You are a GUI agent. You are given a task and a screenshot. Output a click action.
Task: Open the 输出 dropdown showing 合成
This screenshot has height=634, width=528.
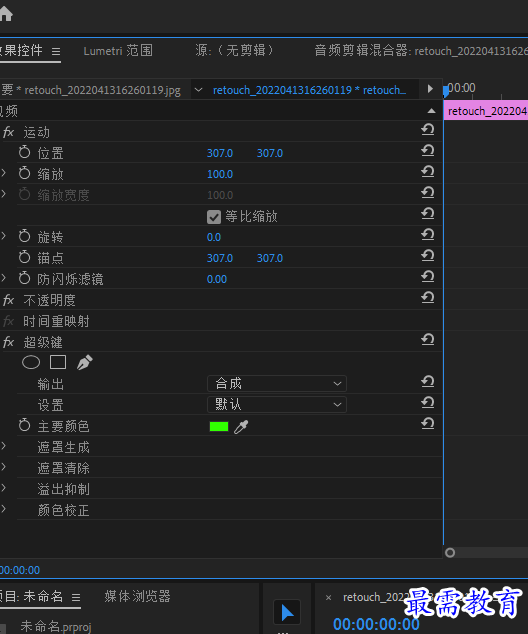(x=277, y=383)
